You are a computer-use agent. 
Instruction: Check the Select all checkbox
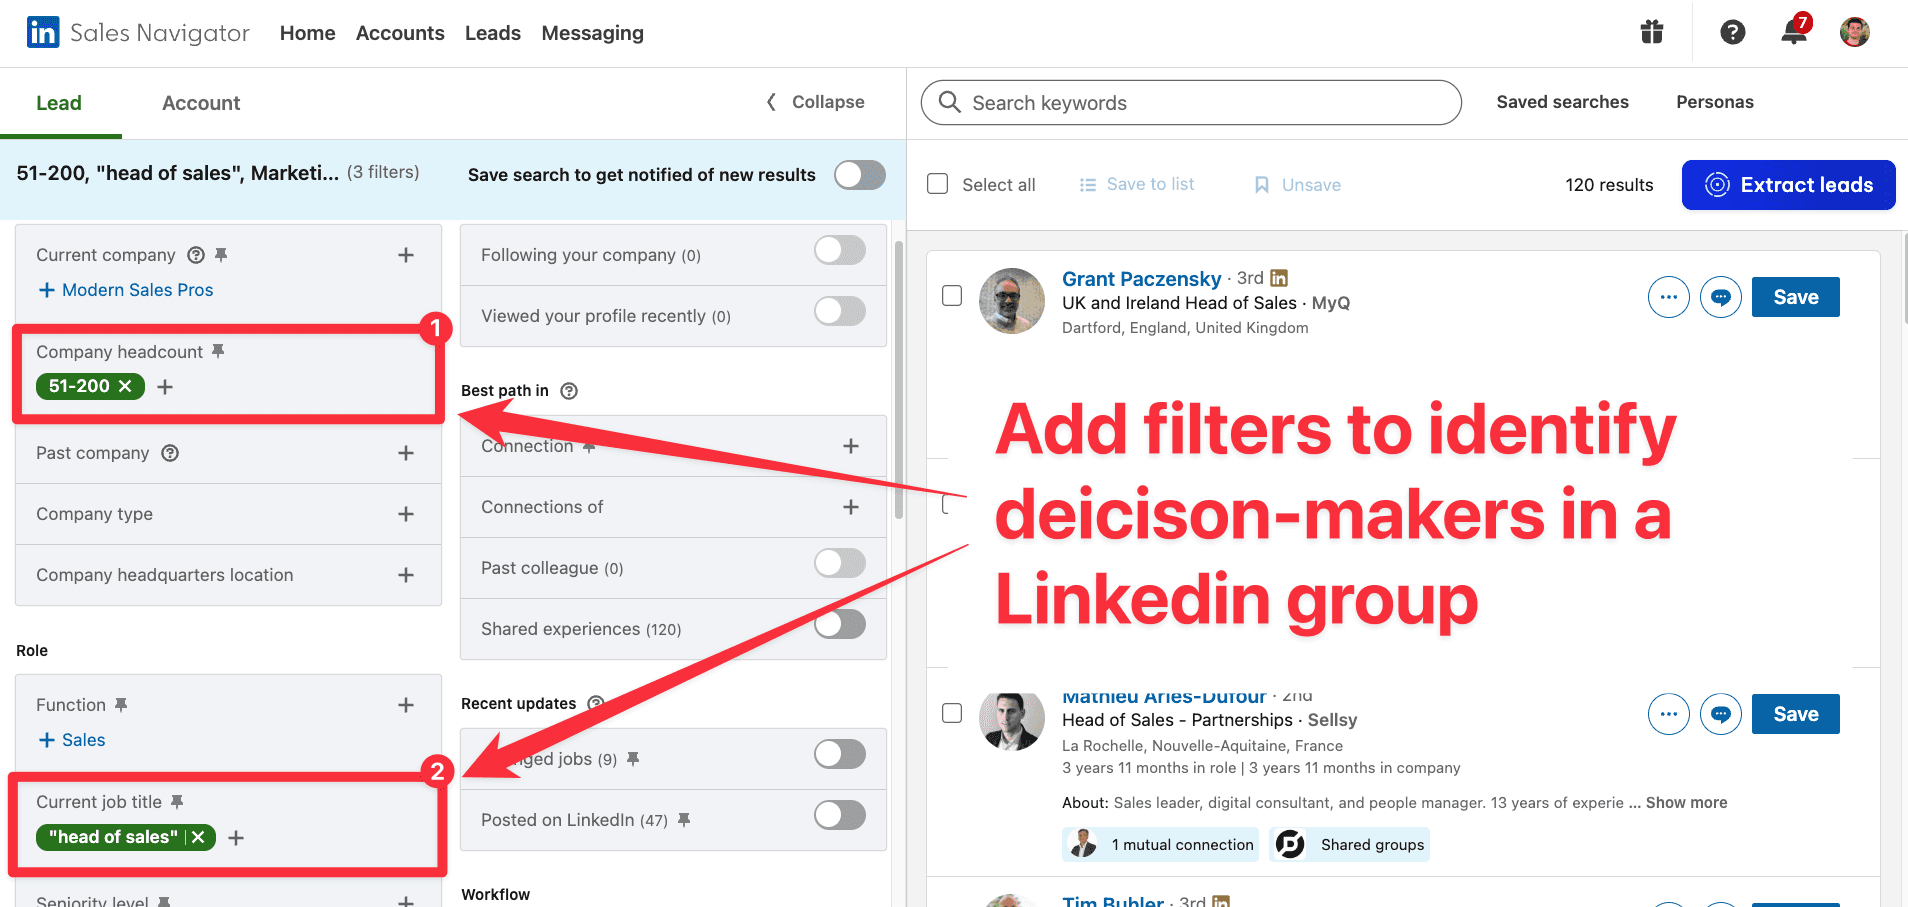click(937, 184)
